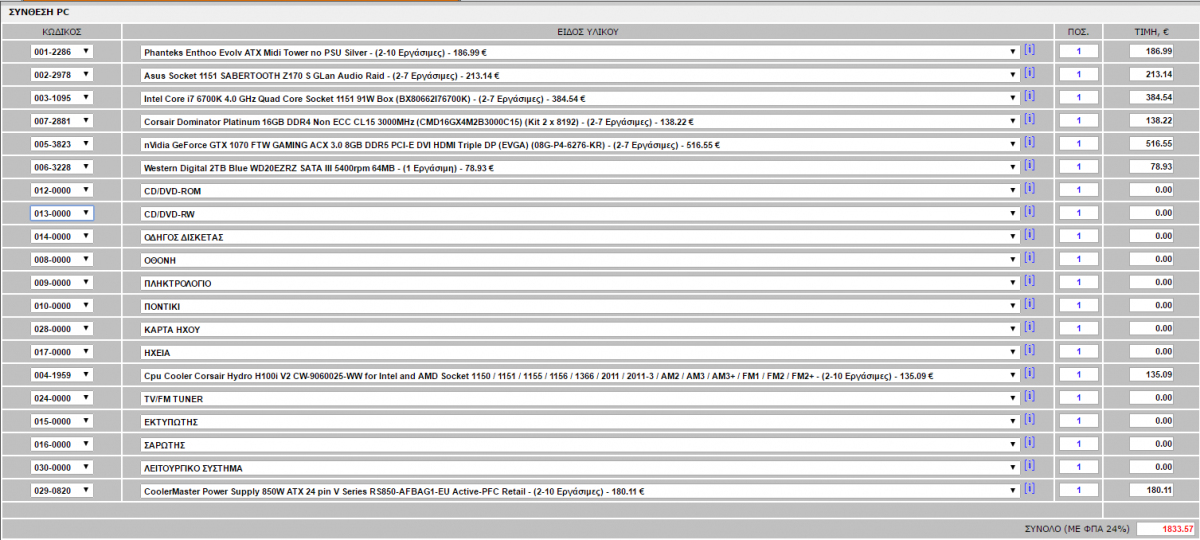Expand the ΛΕΙΤΟΥΡΓΙΚΟ ΣΥΣΤΗΜΑ product dropdown
1200x540 pixels.
point(580,467)
